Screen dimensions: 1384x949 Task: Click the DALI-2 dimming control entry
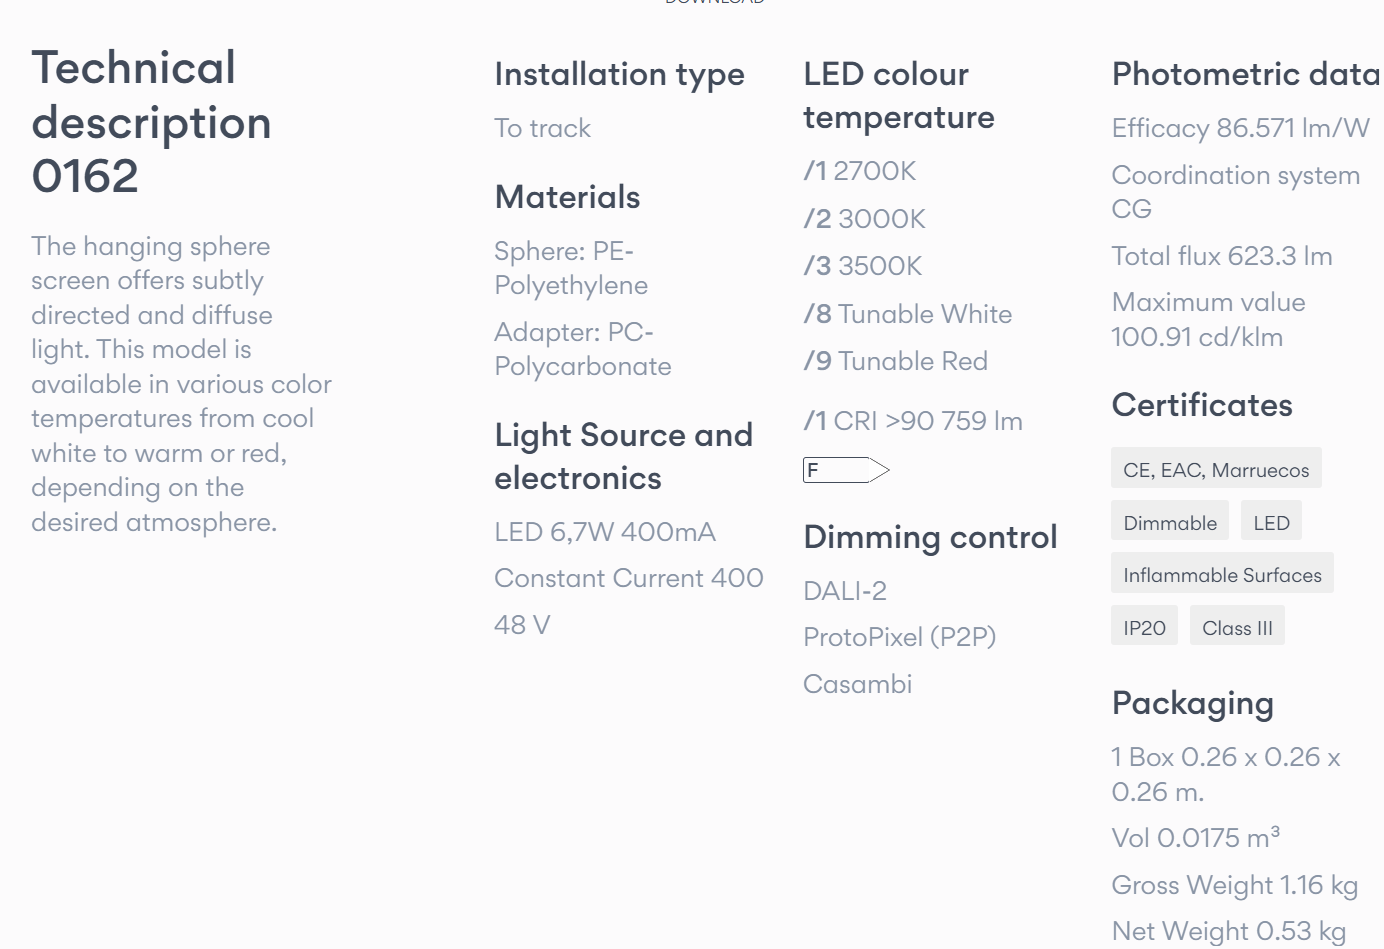click(x=845, y=591)
